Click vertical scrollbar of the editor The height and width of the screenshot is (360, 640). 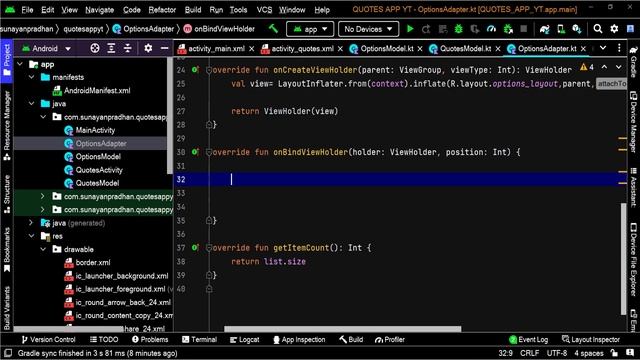pos(623,259)
